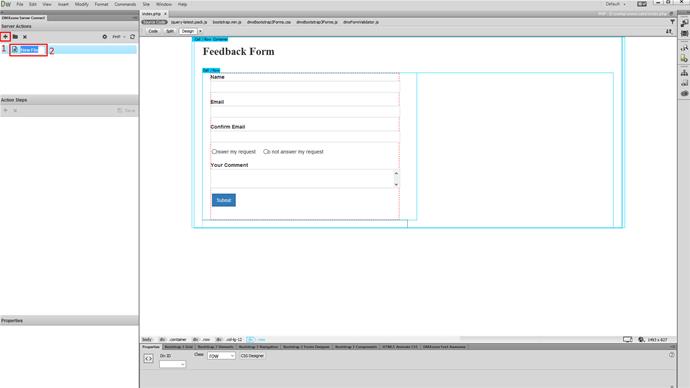
Task: Expand the Div ID dropdown field
Action: pyautogui.click(x=172, y=364)
